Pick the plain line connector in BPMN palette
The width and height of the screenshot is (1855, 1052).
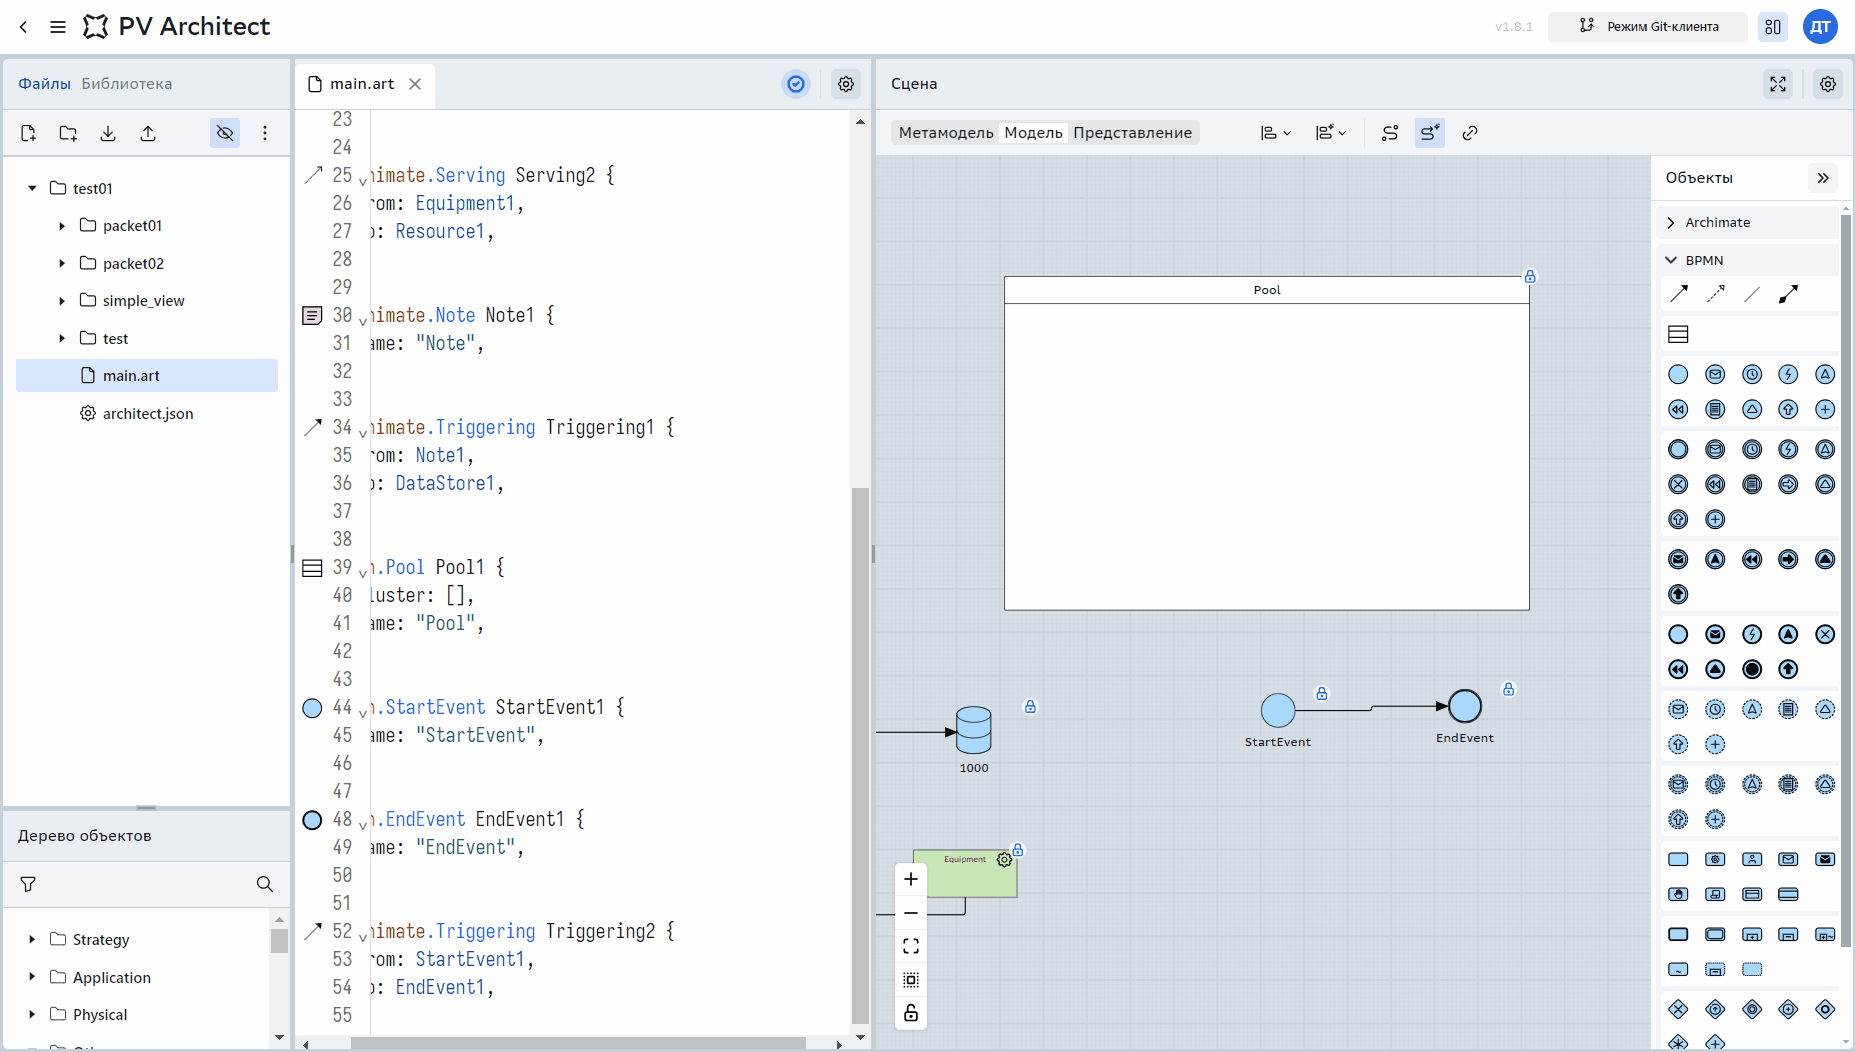click(x=1752, y=294)
